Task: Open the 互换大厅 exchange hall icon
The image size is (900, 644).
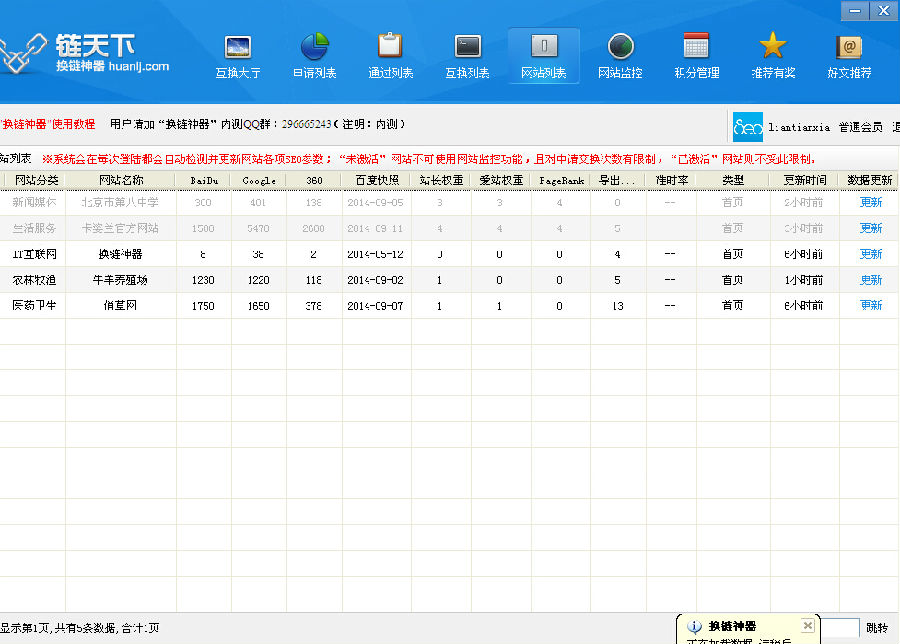Action: [238, 56]
